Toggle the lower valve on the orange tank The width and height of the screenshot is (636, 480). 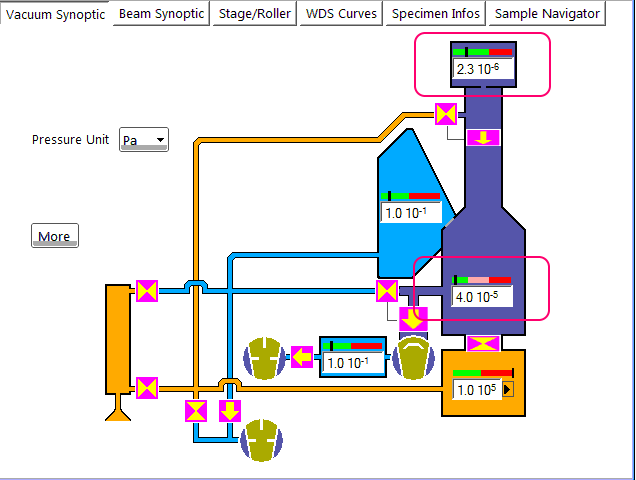click(x=147, y=387)
